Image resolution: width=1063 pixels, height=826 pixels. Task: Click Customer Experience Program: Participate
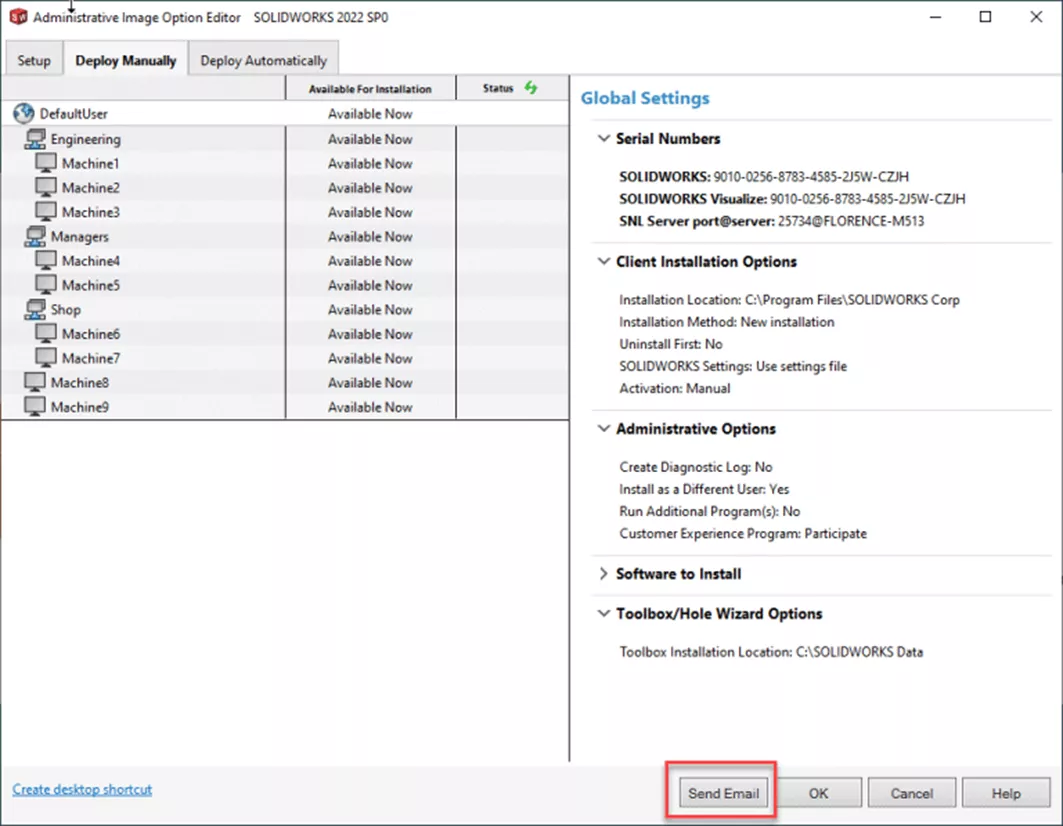[743, 534]
